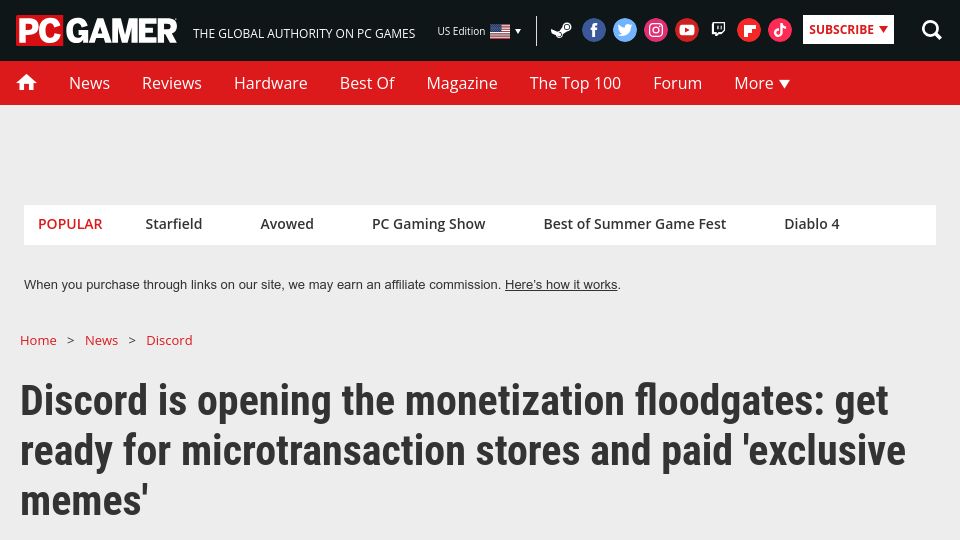The image size is (960, 540).
Task: Select the PC Gaming Show topic
Action: tap(429, 224)
